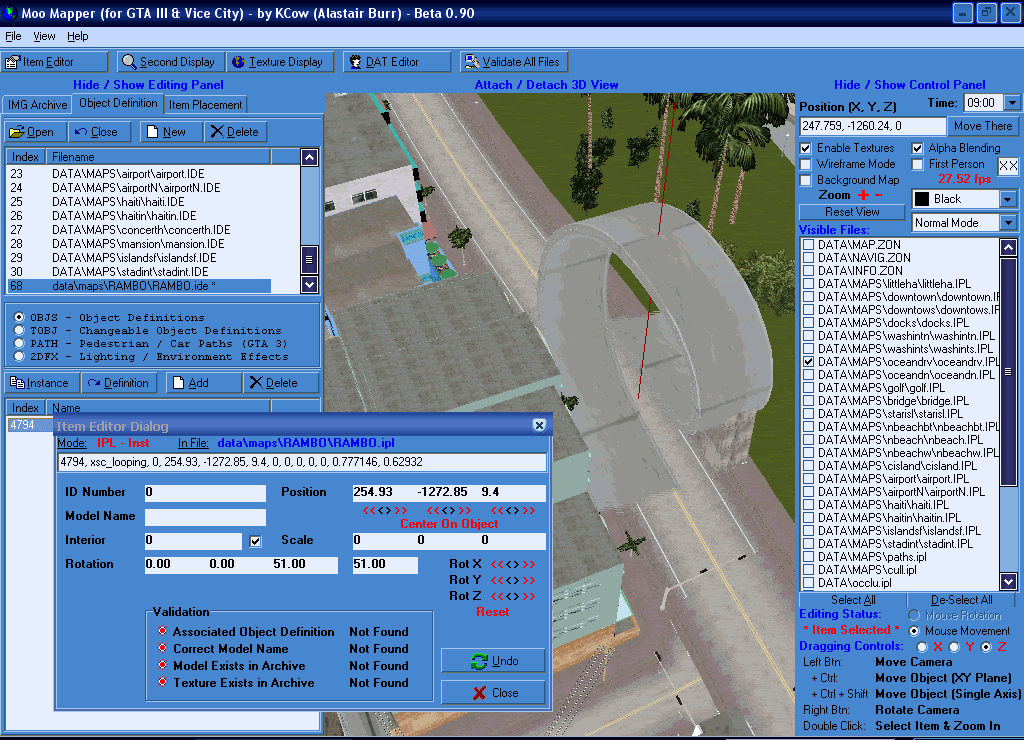This screenshot has width=1024, height=740.
Task: Click the ID Number input field
Action: pyautogui.click(x=205, y=492)
